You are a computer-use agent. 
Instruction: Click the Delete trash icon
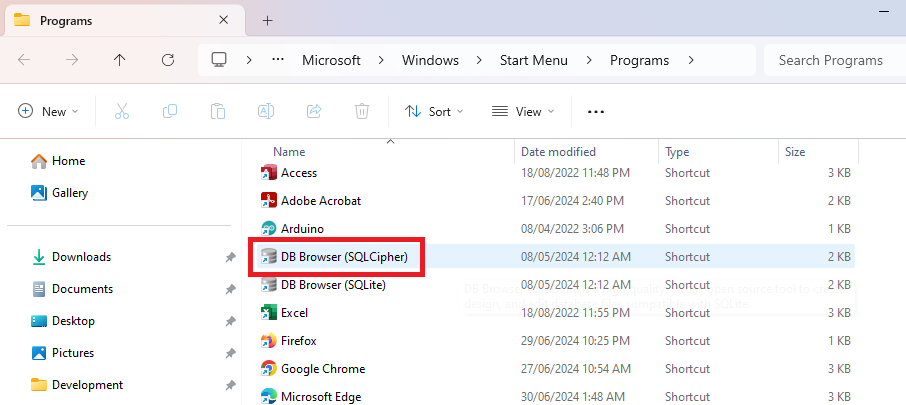(362, 112)
